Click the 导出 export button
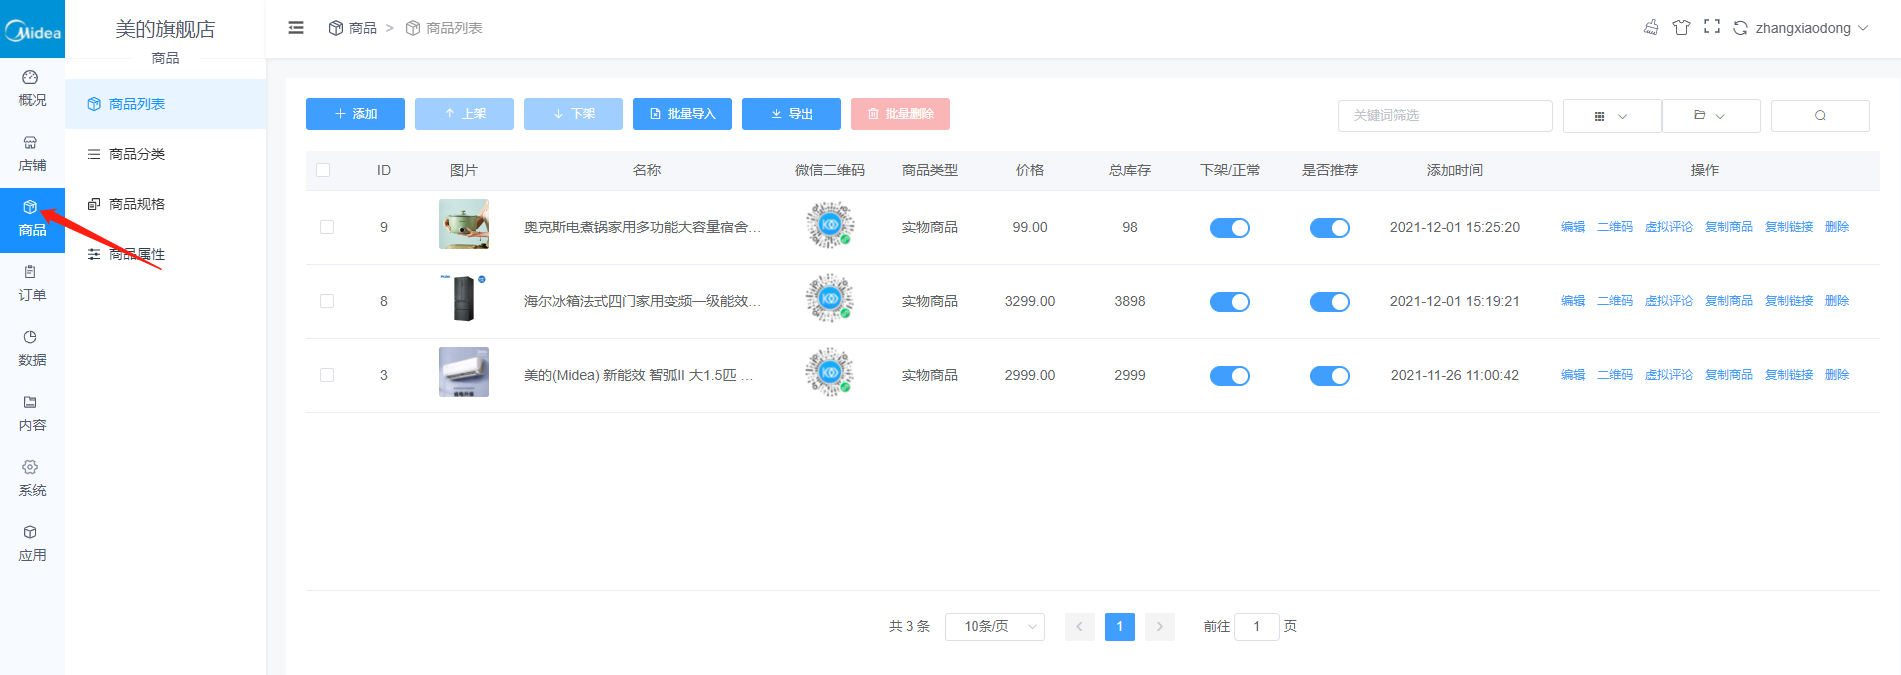1901x675 pixels. (791, 114)
